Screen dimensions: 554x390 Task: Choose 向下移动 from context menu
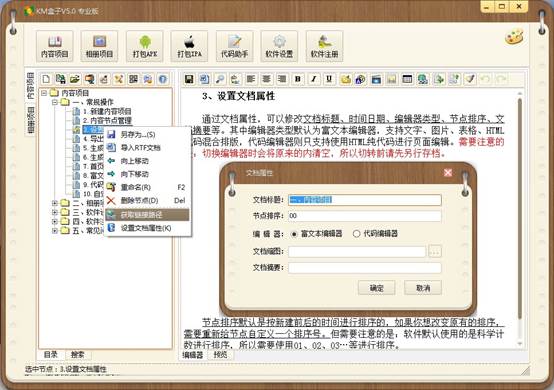pos(147,174)
